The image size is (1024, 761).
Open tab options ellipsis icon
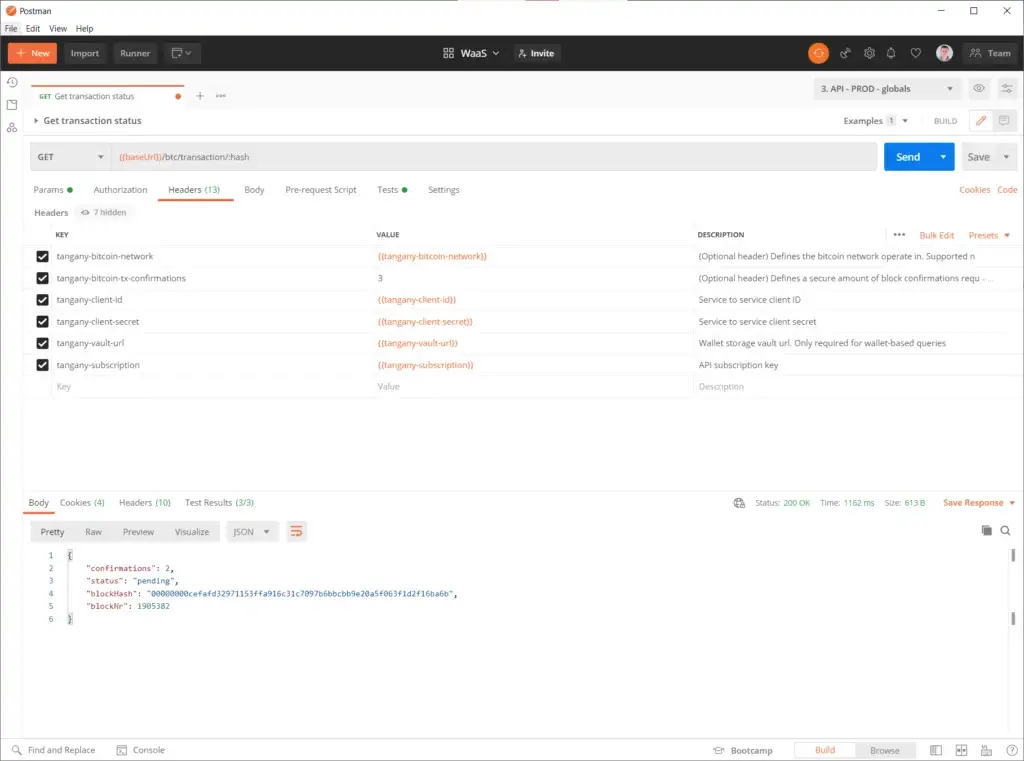pos(221,96)
